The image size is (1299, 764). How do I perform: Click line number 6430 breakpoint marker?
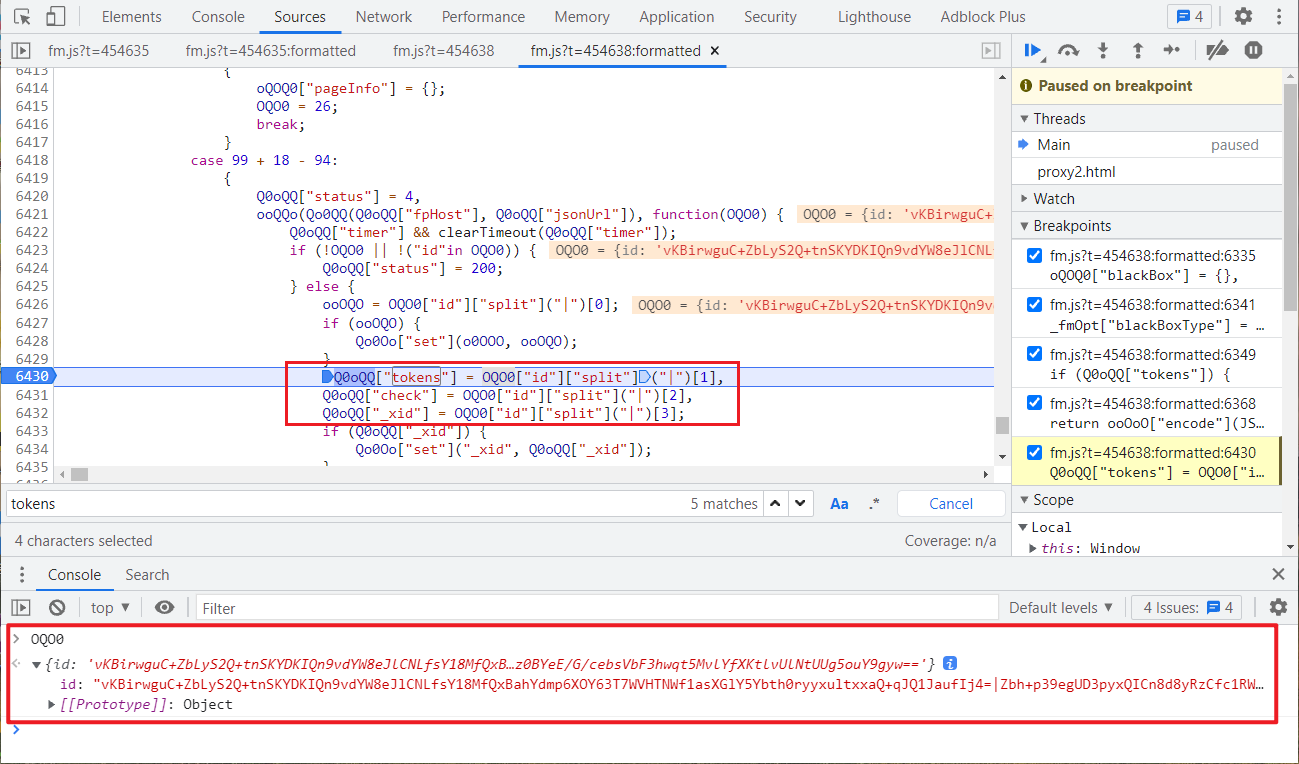pos(30,376)
